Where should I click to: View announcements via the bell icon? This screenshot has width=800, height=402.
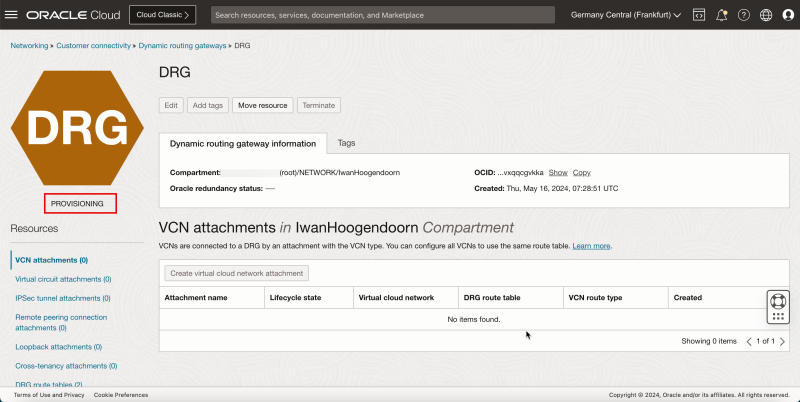pos(721,15)
